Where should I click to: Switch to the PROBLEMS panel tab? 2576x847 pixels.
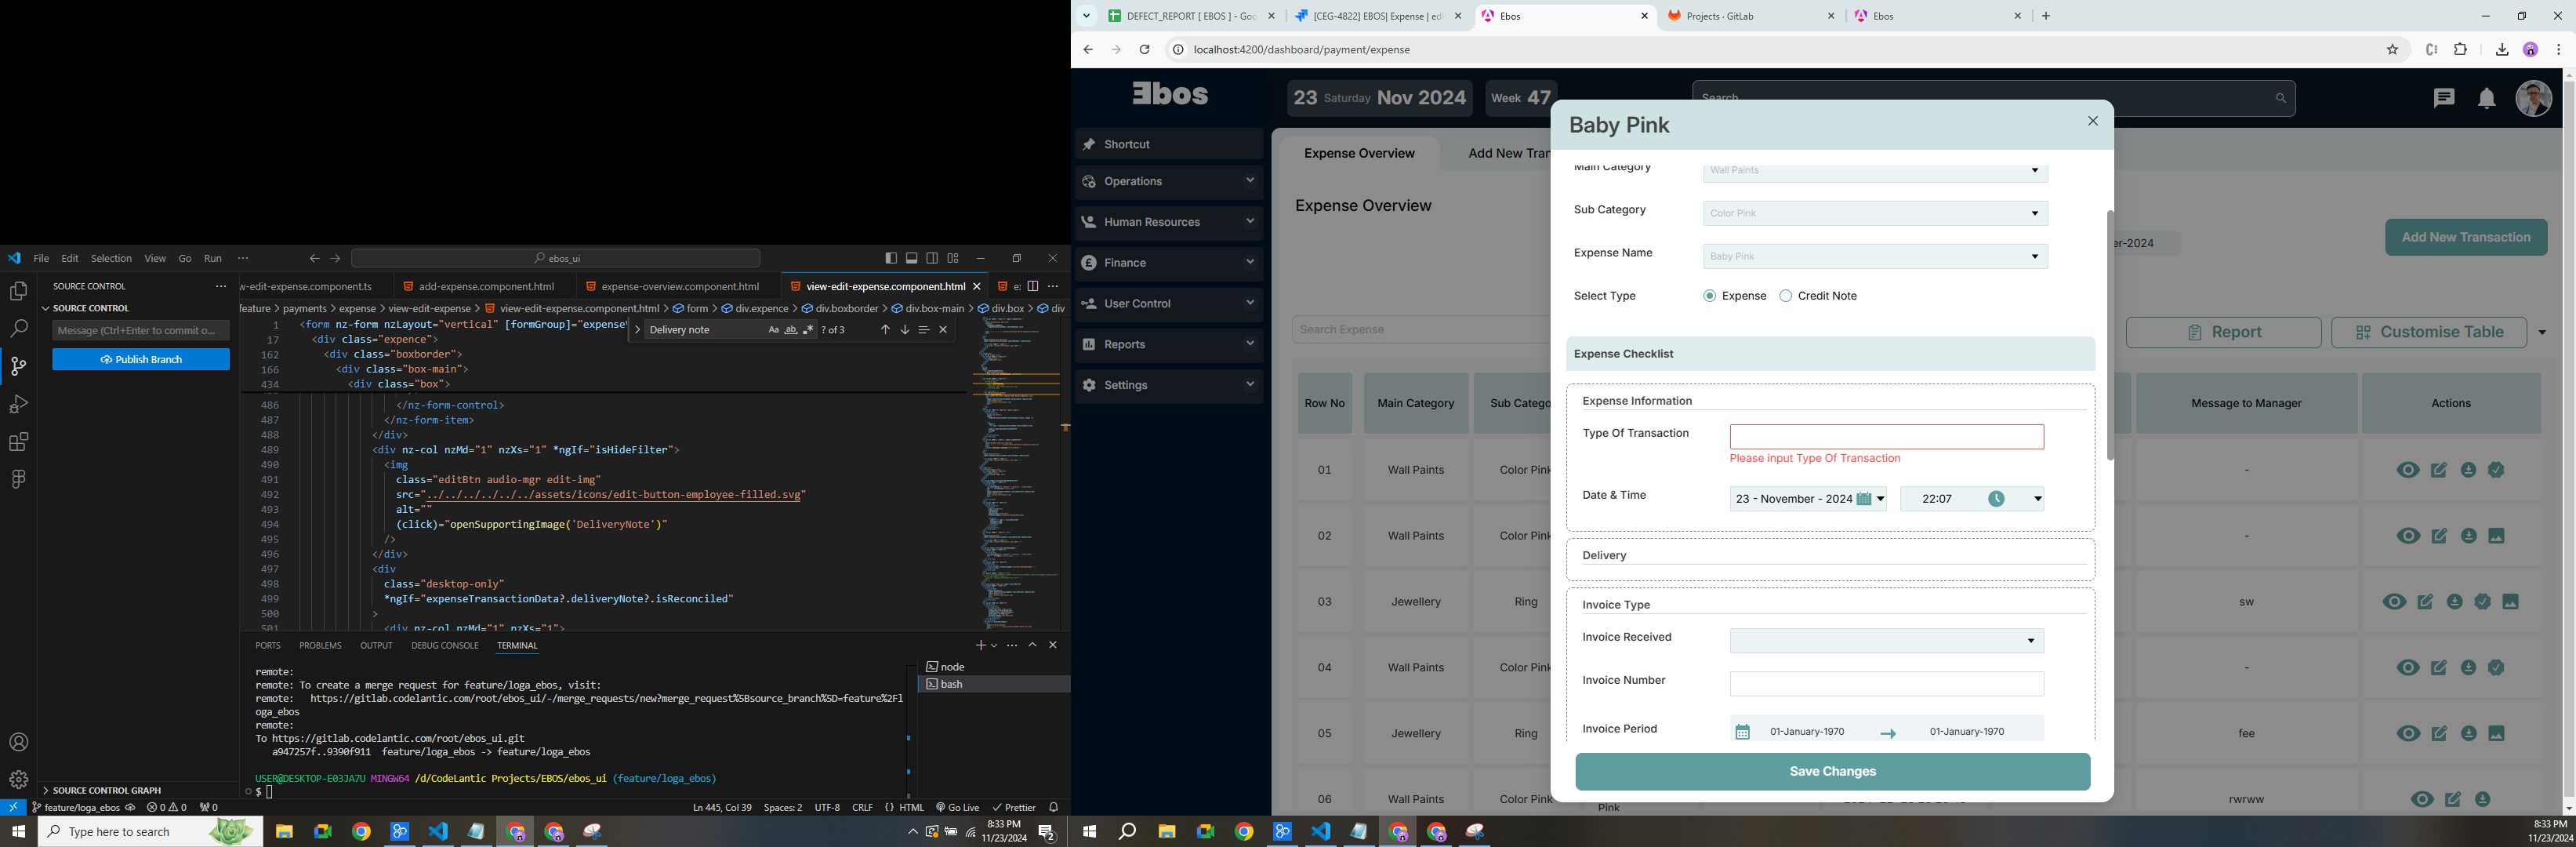coord(320,646)
